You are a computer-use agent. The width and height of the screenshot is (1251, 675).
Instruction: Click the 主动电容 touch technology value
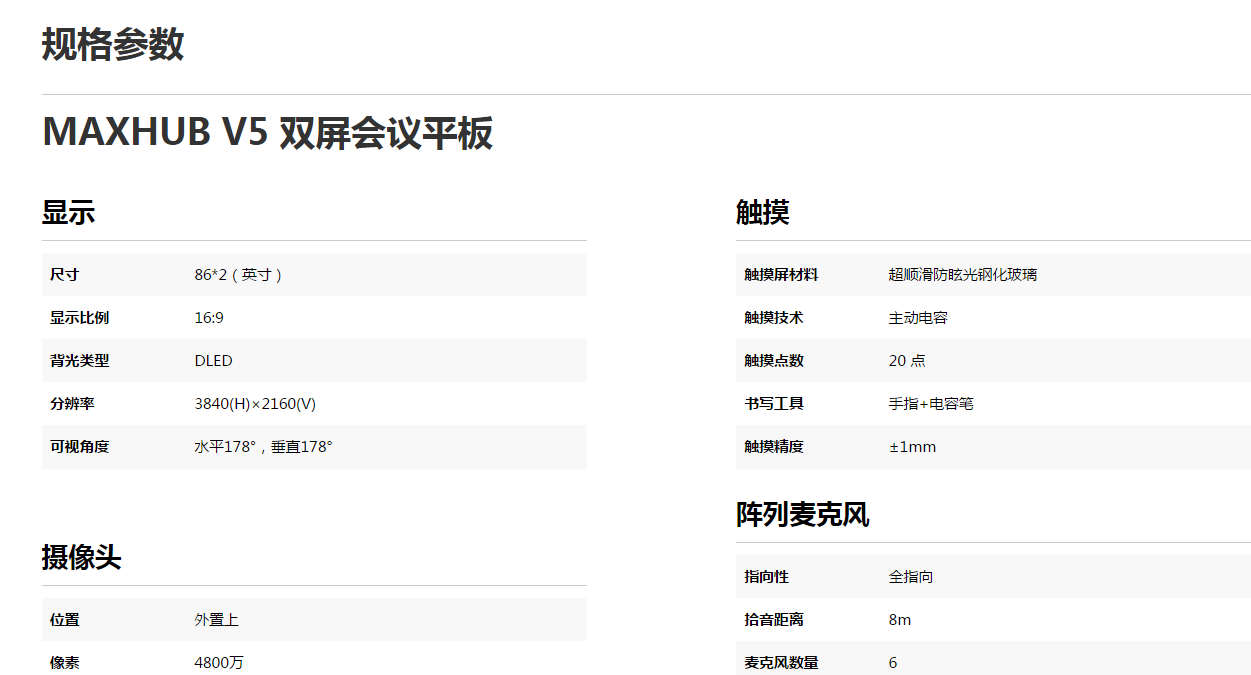click(x=918, y=318)
